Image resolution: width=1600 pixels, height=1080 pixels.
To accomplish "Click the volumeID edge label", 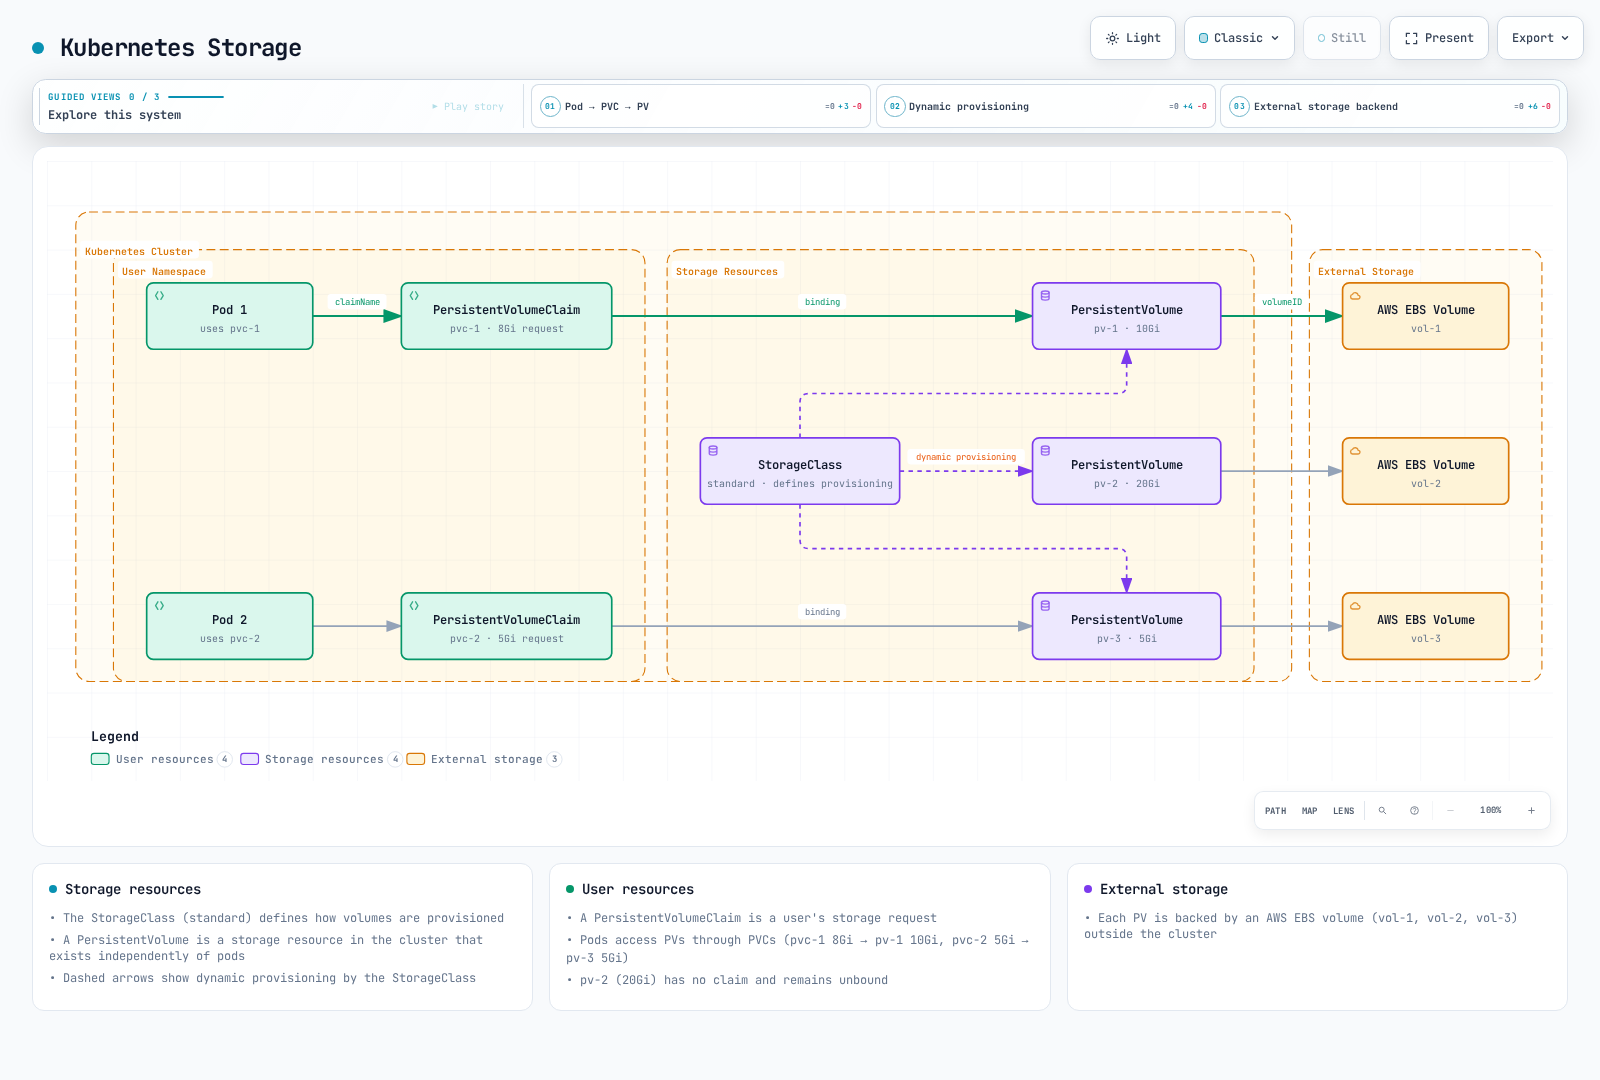I will tap(1282, 302).
